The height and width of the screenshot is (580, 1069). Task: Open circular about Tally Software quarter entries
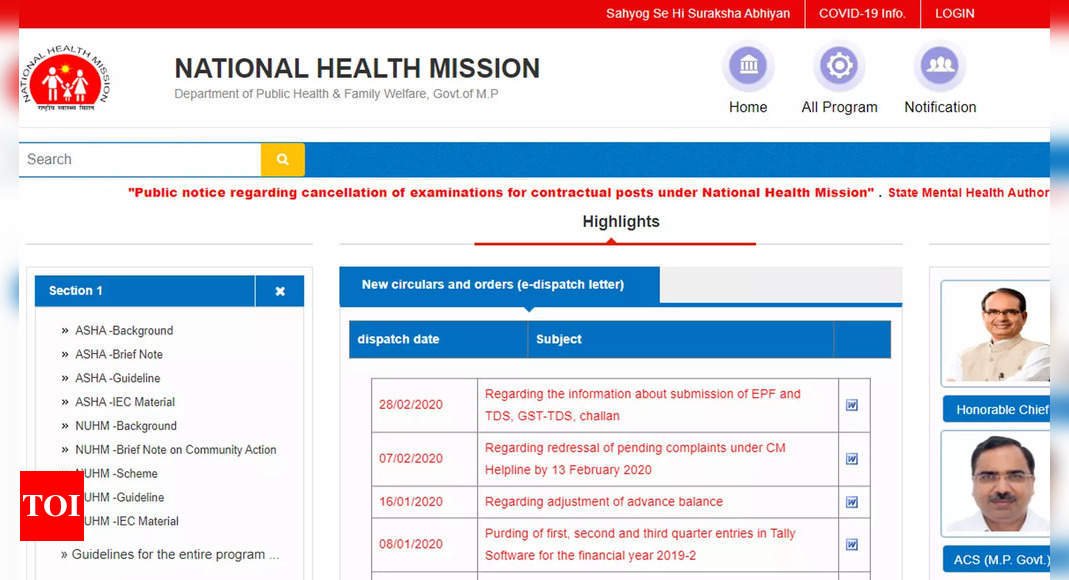639,545
